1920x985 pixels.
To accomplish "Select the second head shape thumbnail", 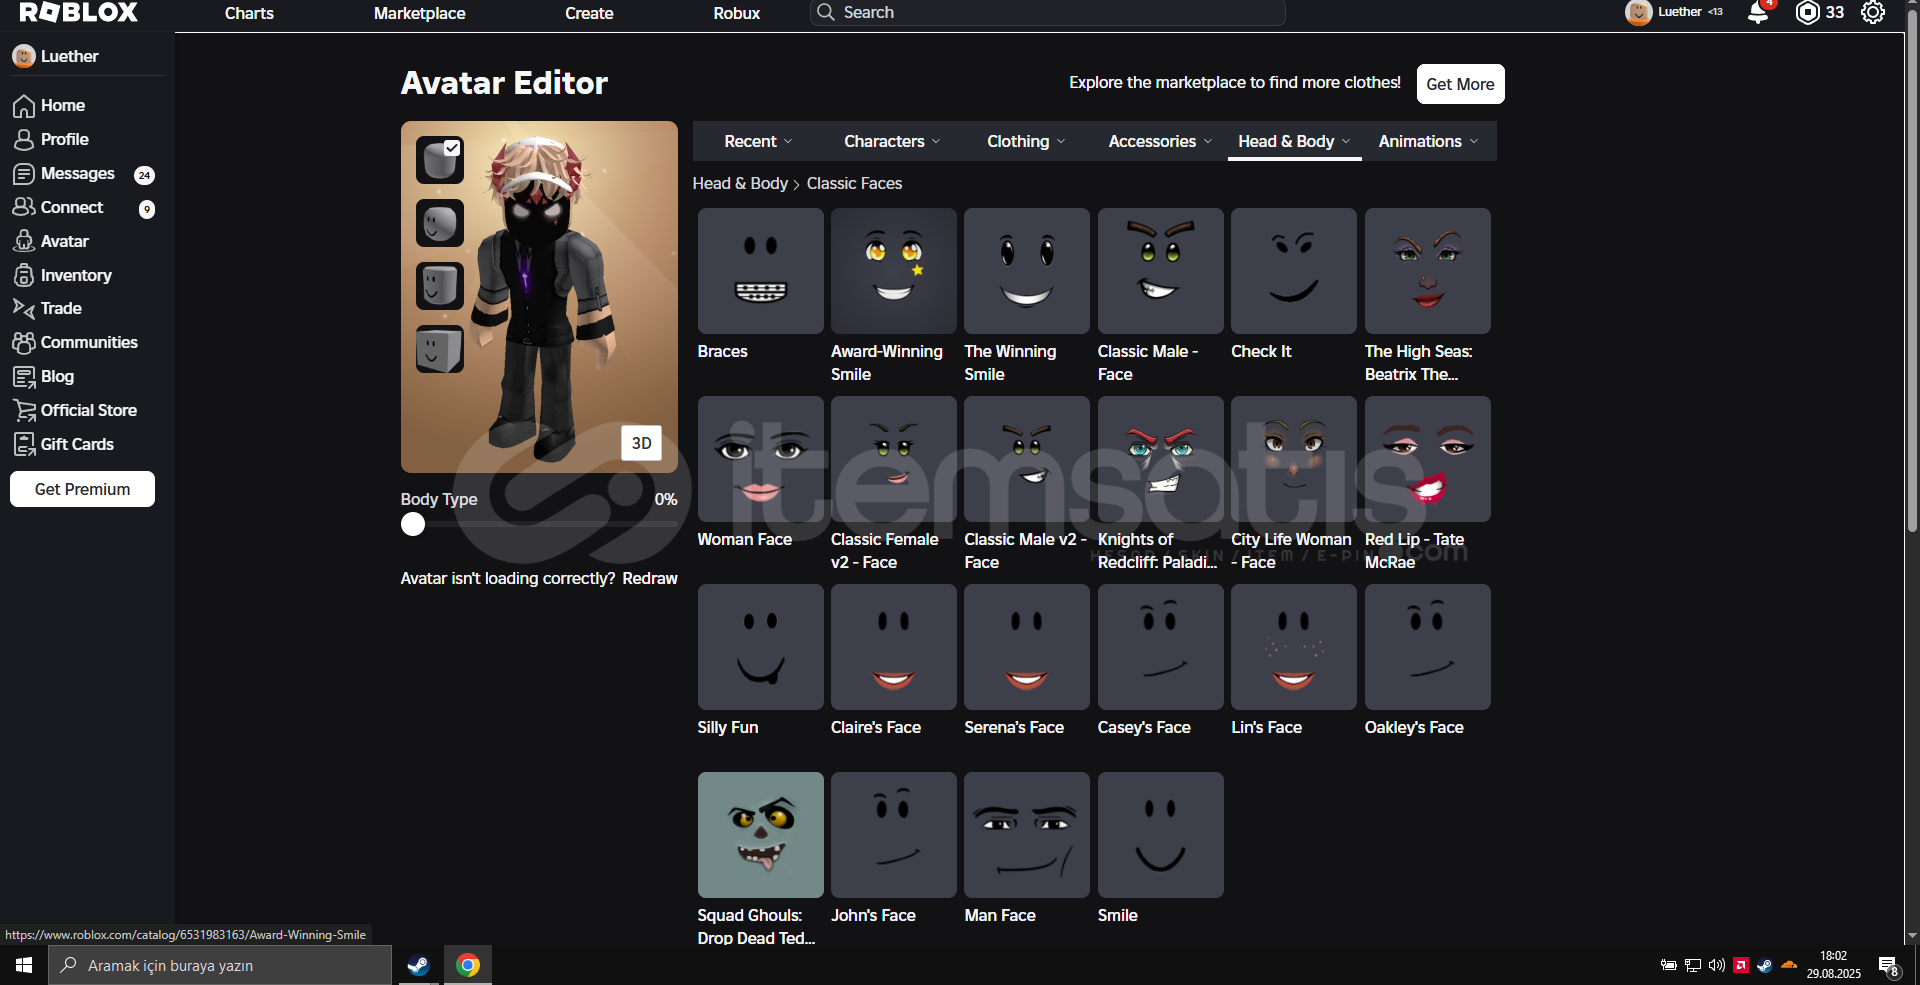I will tap(440, 223).
